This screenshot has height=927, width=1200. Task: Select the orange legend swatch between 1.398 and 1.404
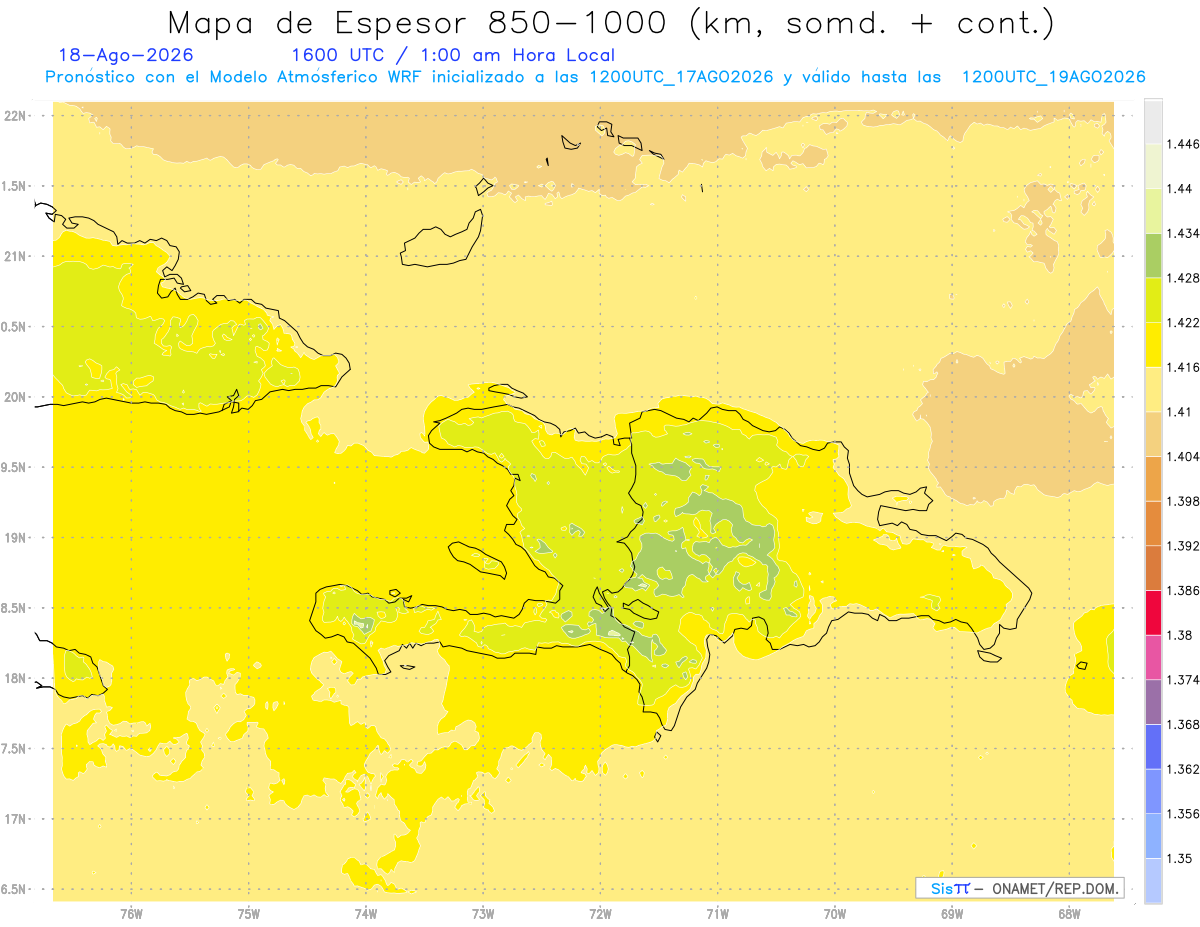pos(1153,478)
